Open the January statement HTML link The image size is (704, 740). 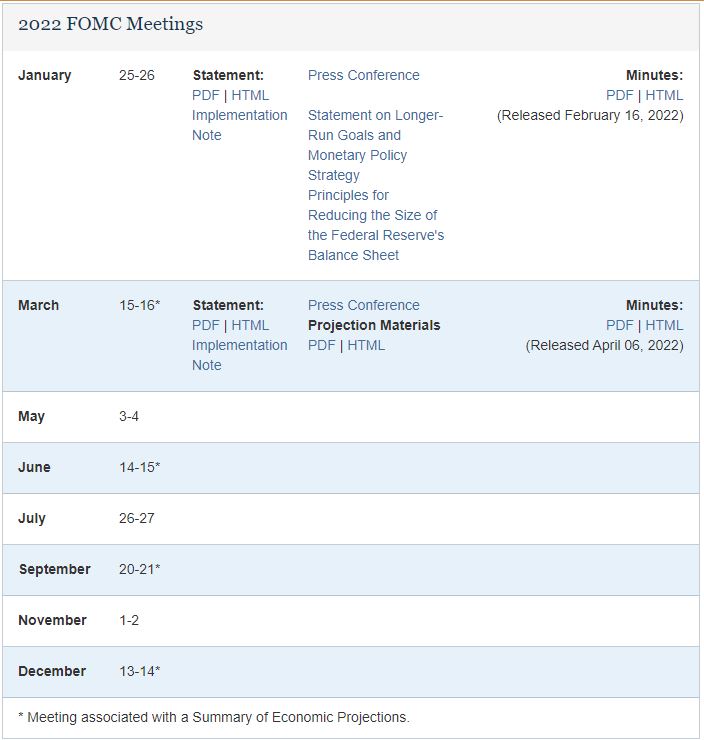coord(250,95)
